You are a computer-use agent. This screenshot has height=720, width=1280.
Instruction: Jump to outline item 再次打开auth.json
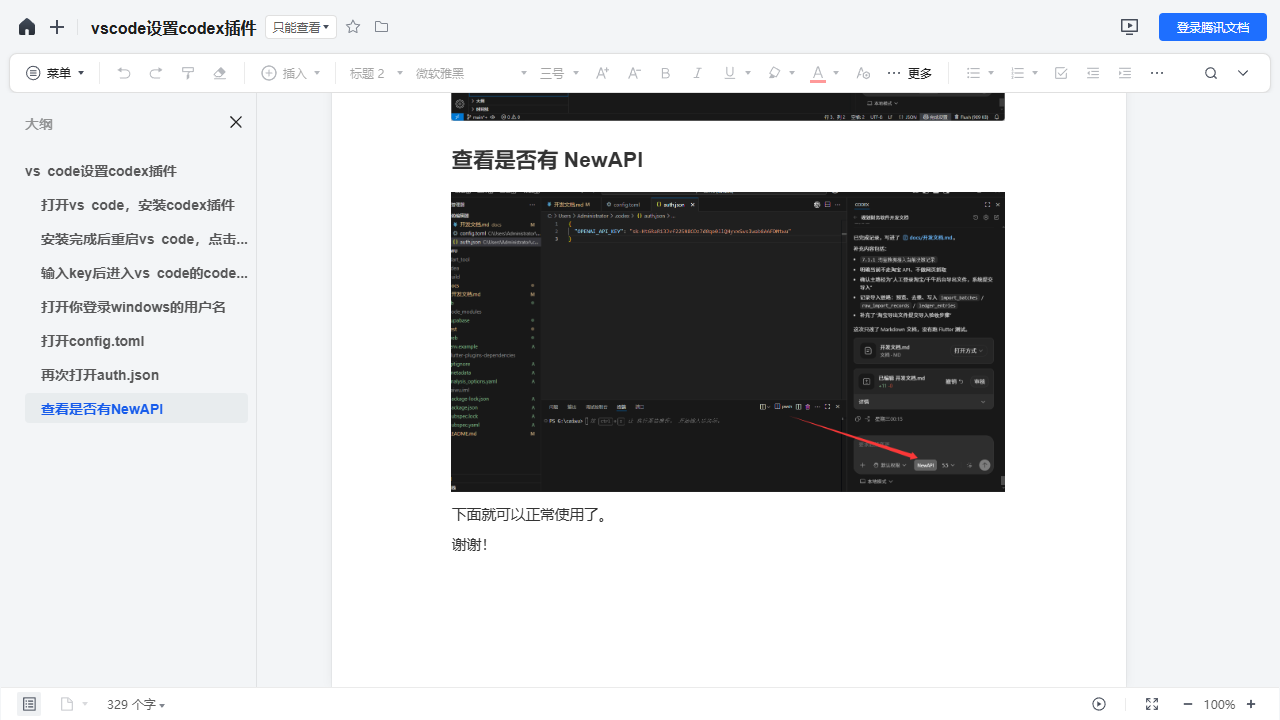coord(100,375)
